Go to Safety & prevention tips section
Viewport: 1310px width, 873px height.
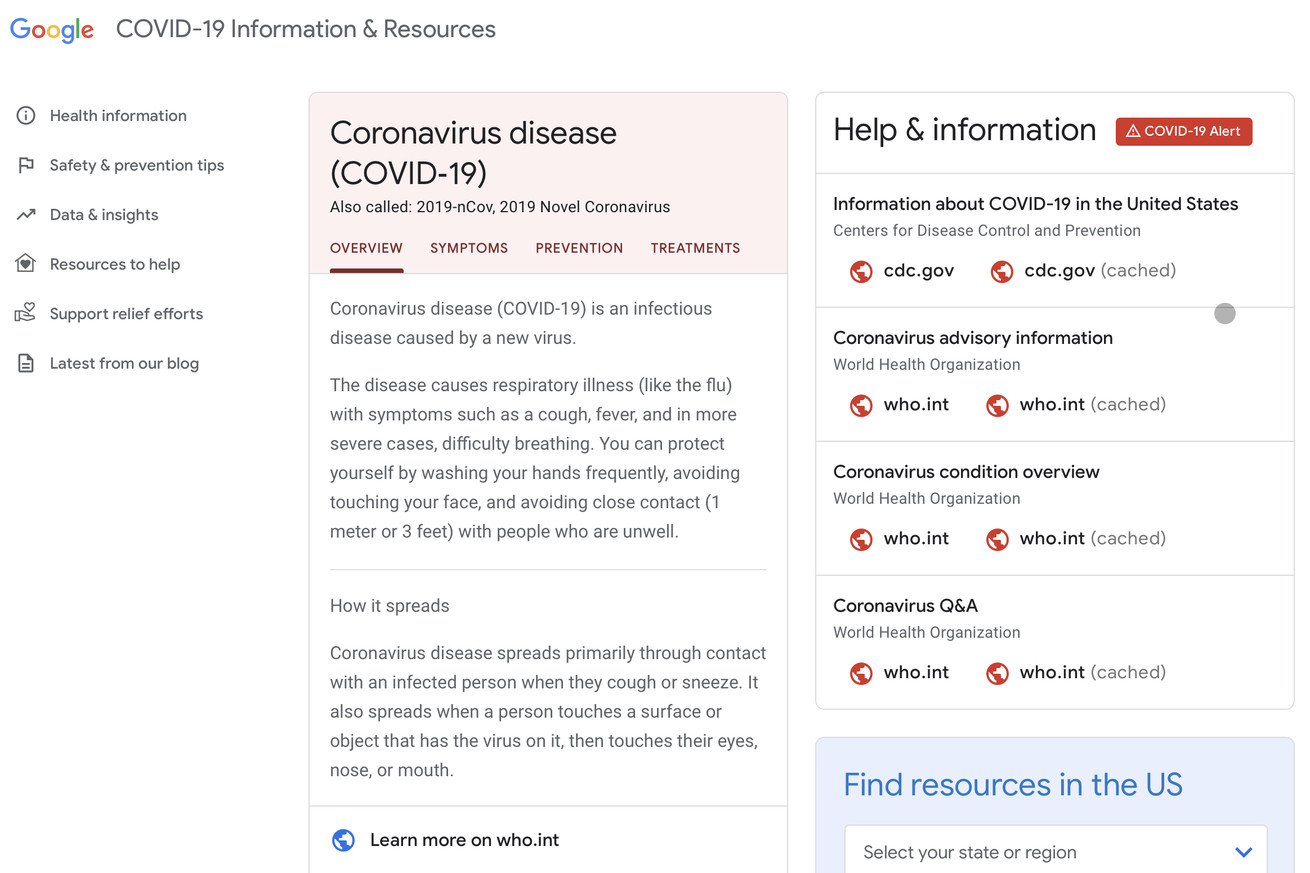[x=137, y=165]
